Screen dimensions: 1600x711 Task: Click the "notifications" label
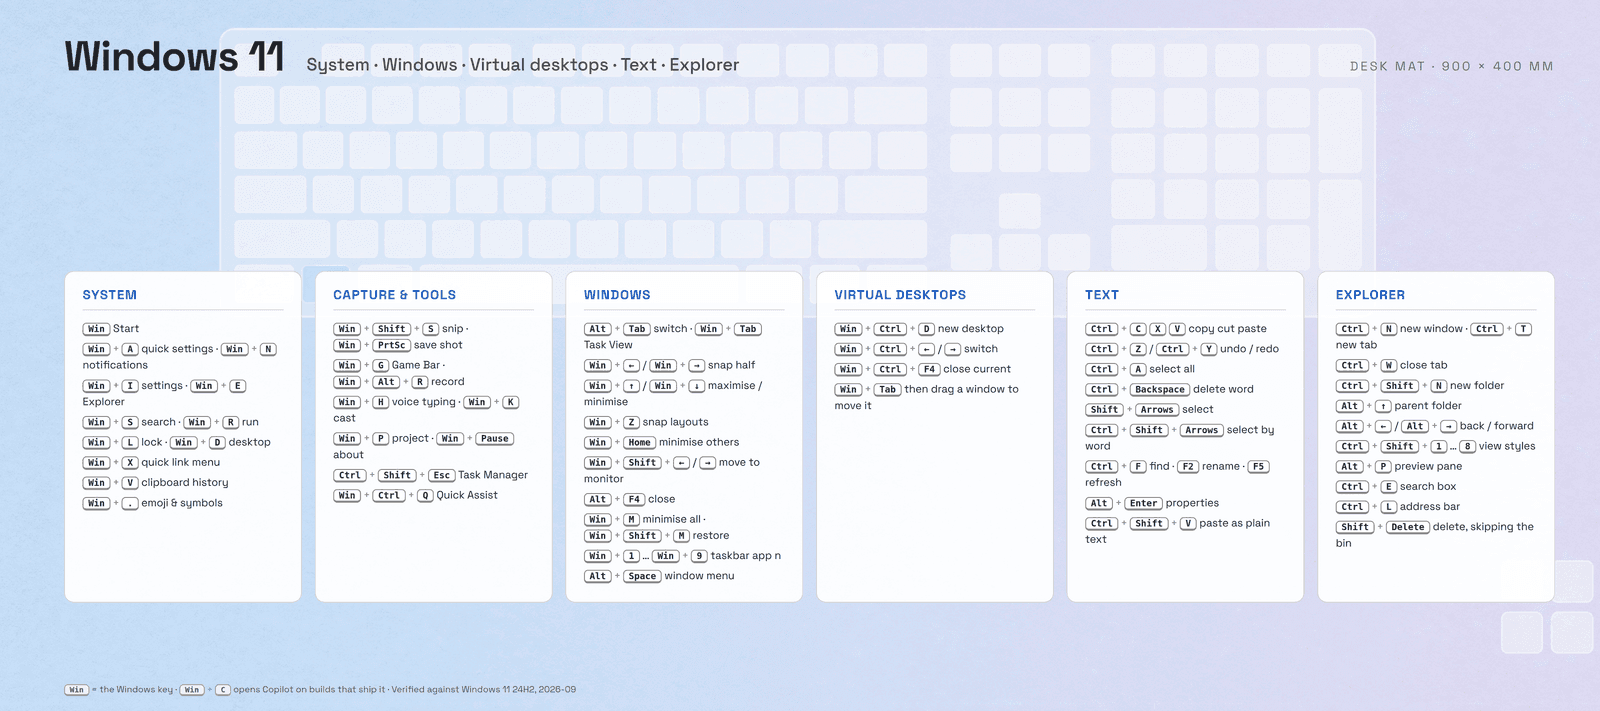[115, 365]
